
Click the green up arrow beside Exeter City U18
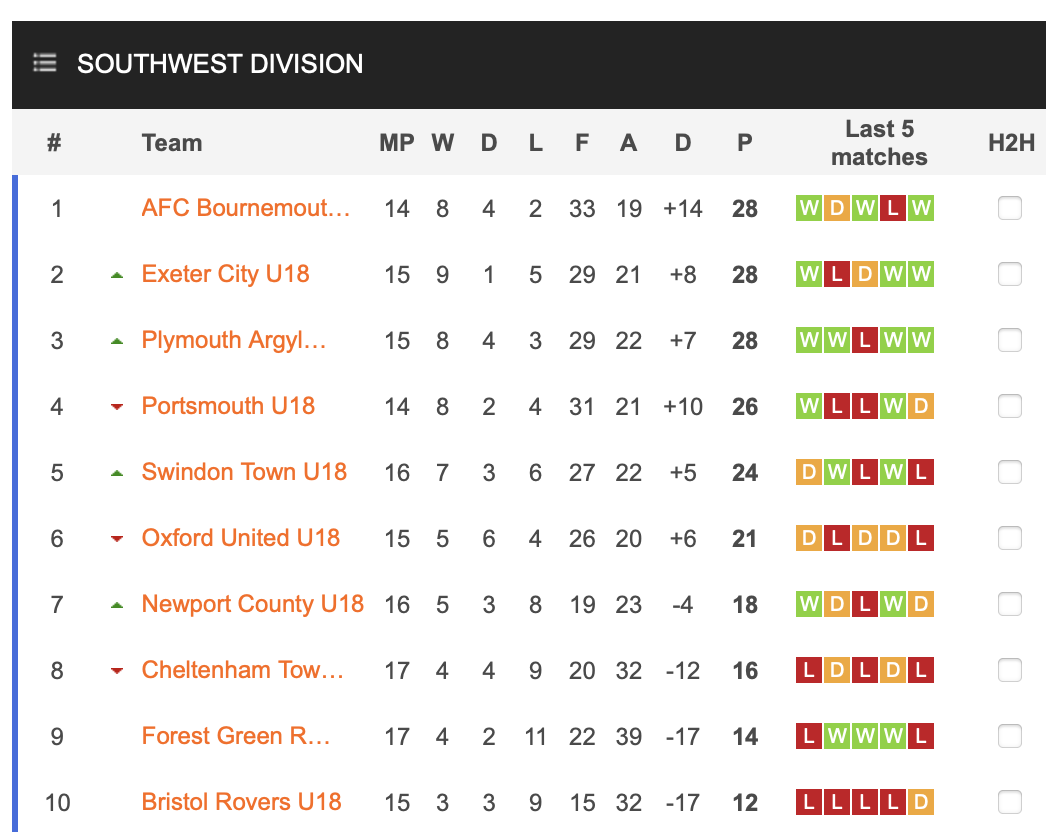coord(117,275)
